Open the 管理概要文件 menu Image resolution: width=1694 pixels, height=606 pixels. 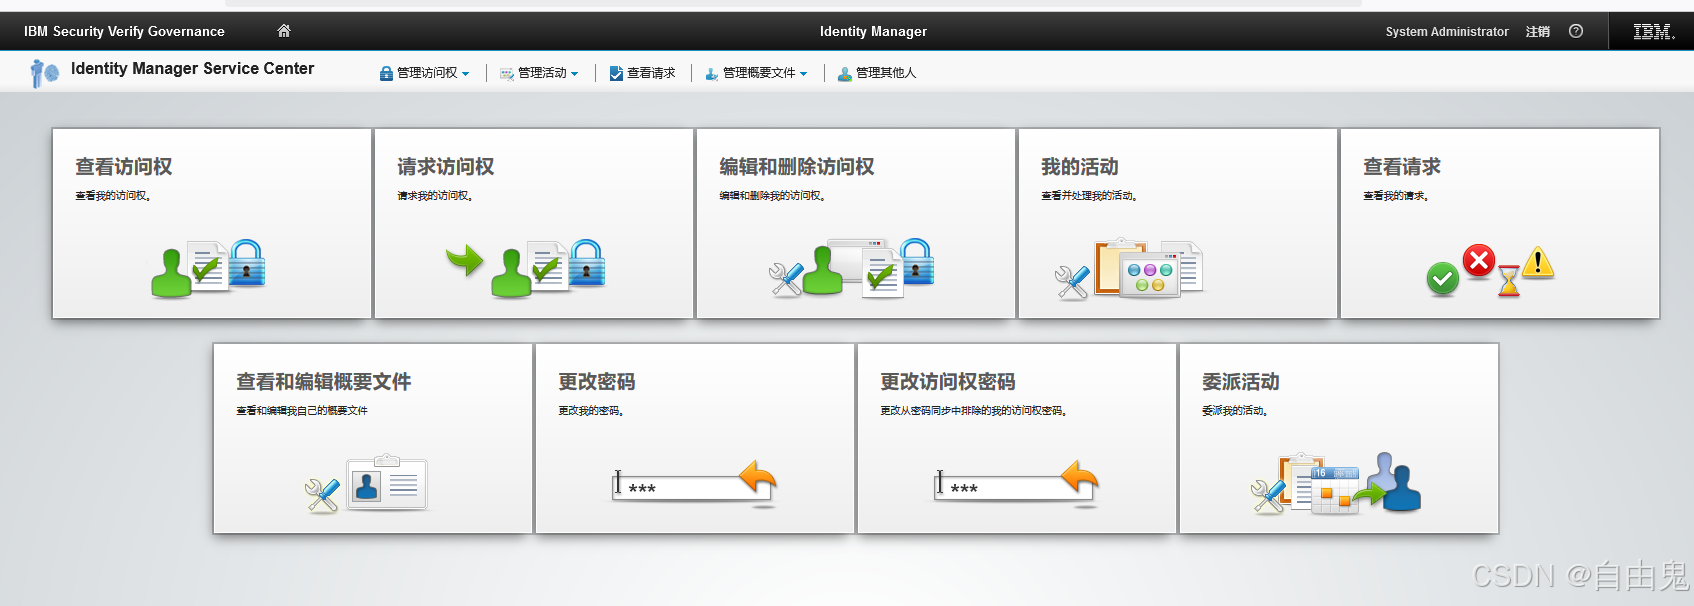tap(758, 73)
